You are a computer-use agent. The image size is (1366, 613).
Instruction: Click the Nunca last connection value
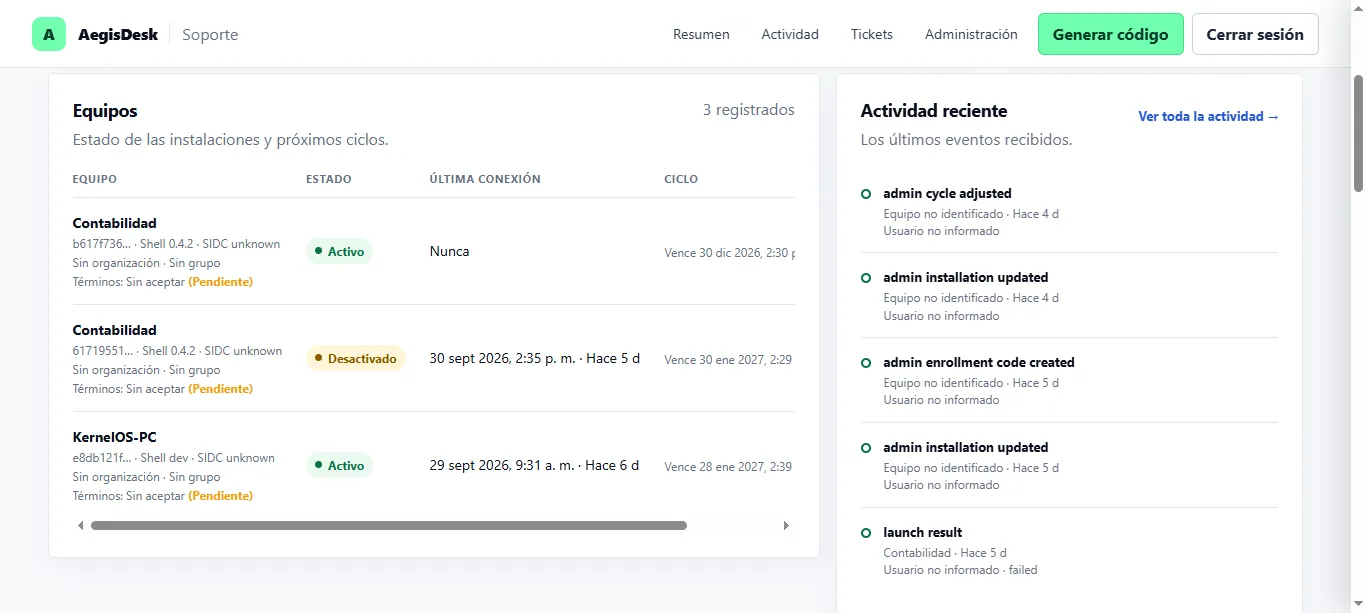pyautogui.click(x=450, y=252)
